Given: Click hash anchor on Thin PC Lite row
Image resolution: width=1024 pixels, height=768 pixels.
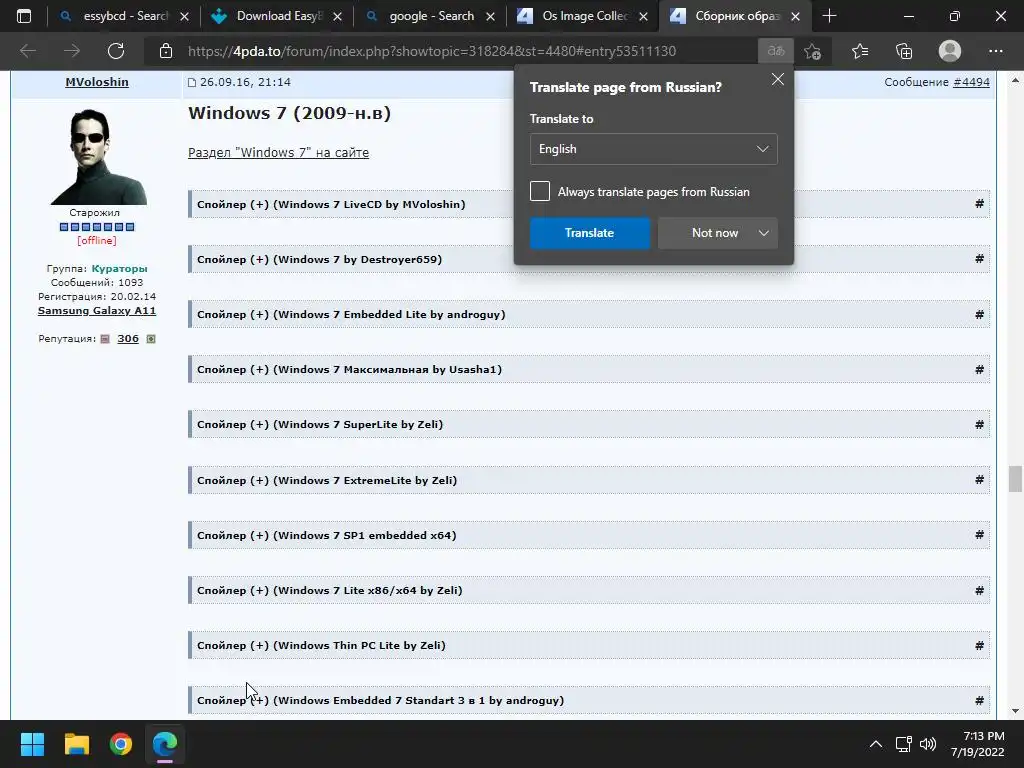Looking at the screenshot, I should click(979, 645).
